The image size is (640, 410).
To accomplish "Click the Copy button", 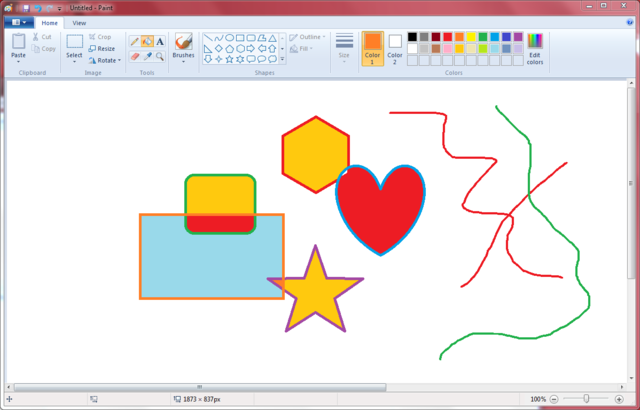I will (43, 49).
